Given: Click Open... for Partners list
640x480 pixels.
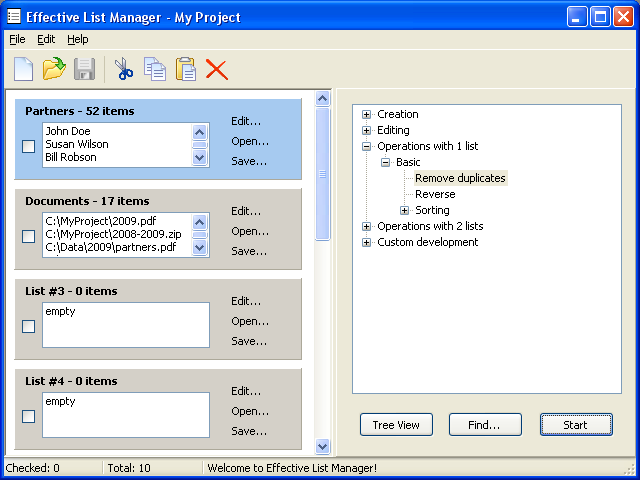Looking at the screenshot, I should [250, 141].
